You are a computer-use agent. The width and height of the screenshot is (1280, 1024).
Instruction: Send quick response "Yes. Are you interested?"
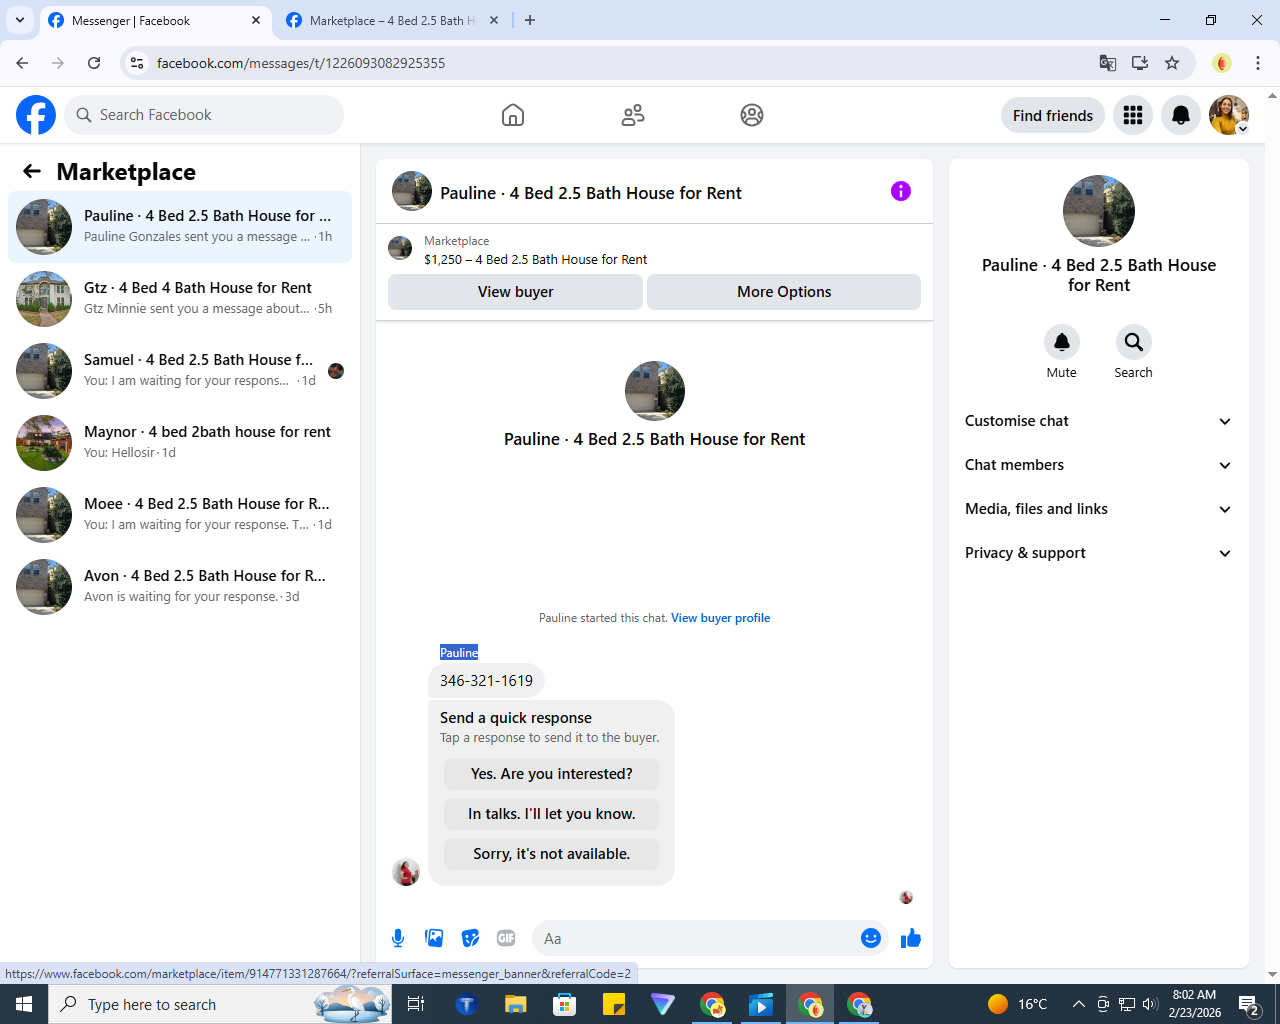pos(552,774)
